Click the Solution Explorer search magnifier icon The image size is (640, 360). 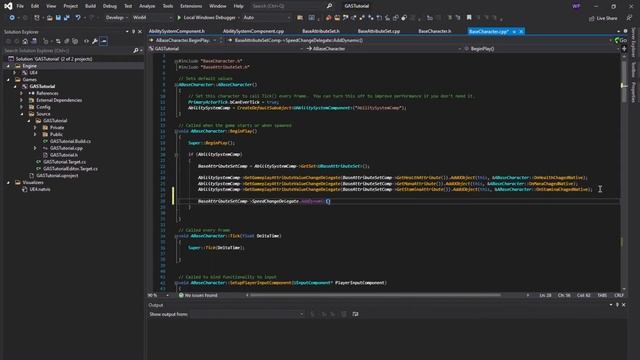point(136,51)
